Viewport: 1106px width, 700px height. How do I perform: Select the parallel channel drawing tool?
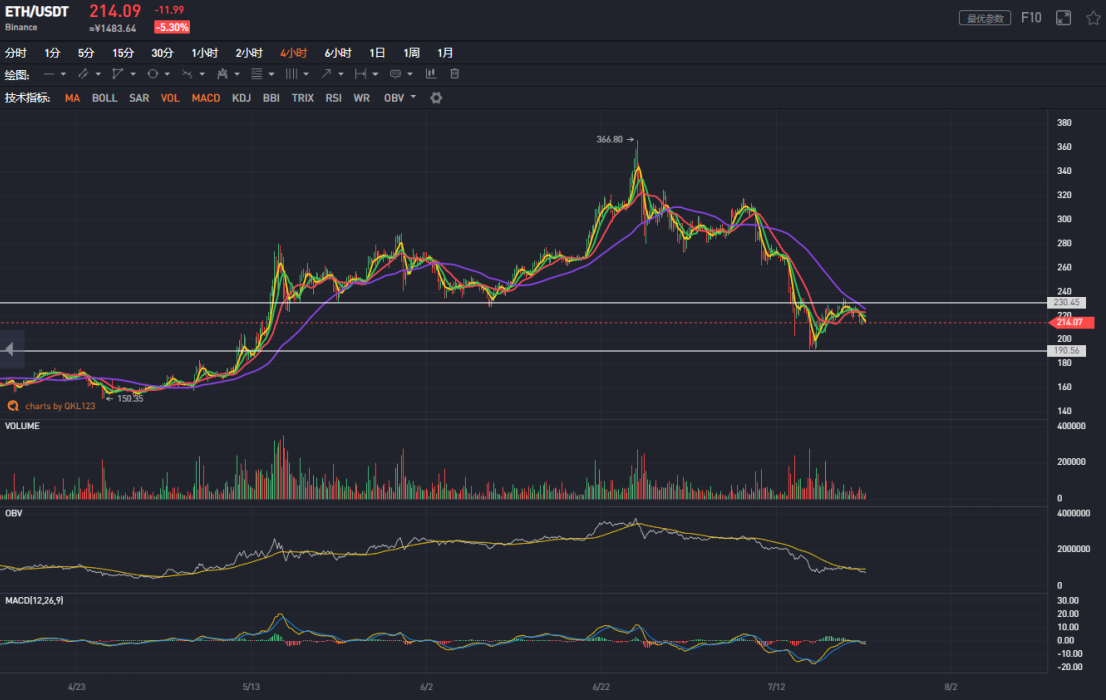point(83,74)
